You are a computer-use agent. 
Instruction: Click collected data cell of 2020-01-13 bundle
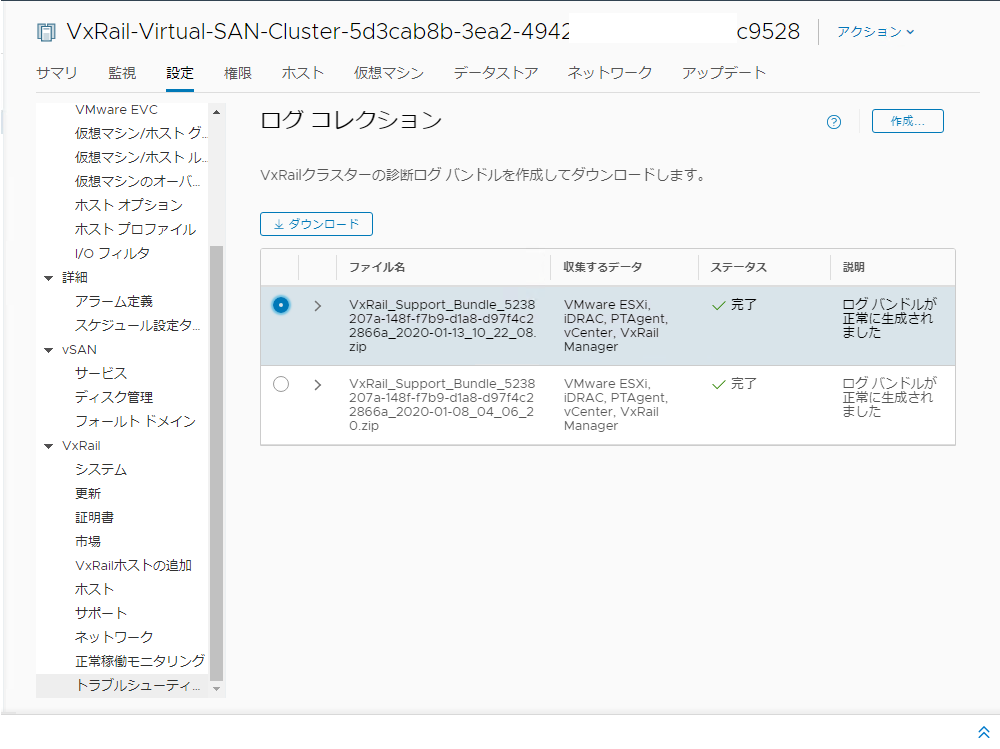616,325
